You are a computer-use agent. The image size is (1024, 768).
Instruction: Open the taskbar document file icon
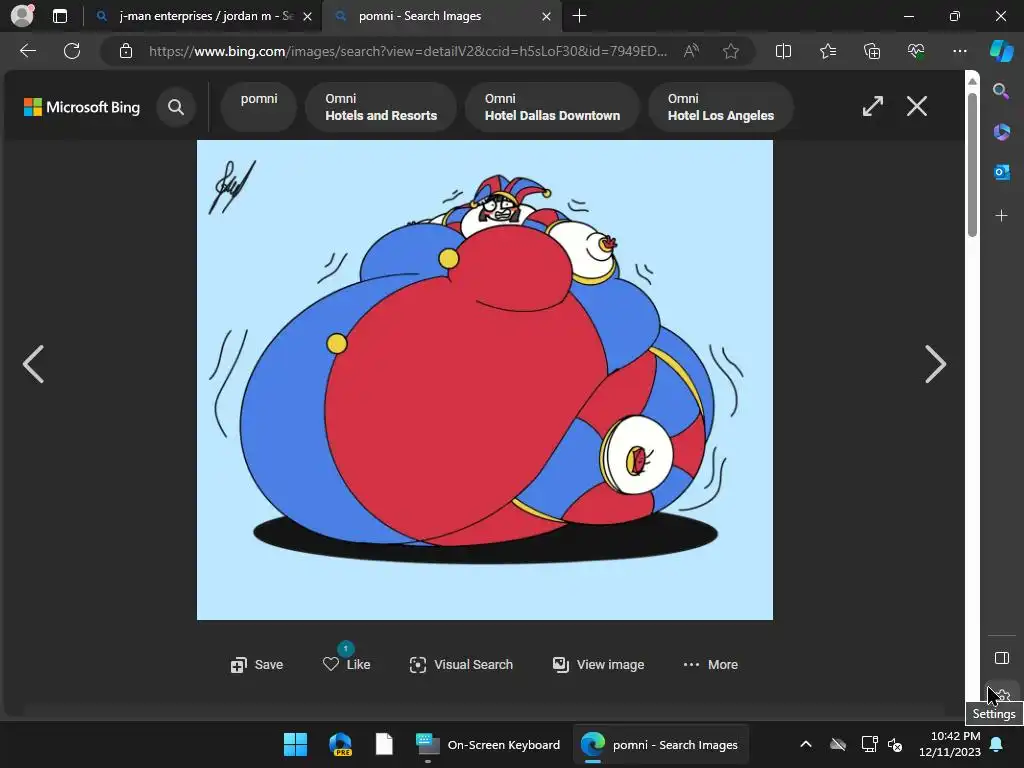(x=384, y=744)
